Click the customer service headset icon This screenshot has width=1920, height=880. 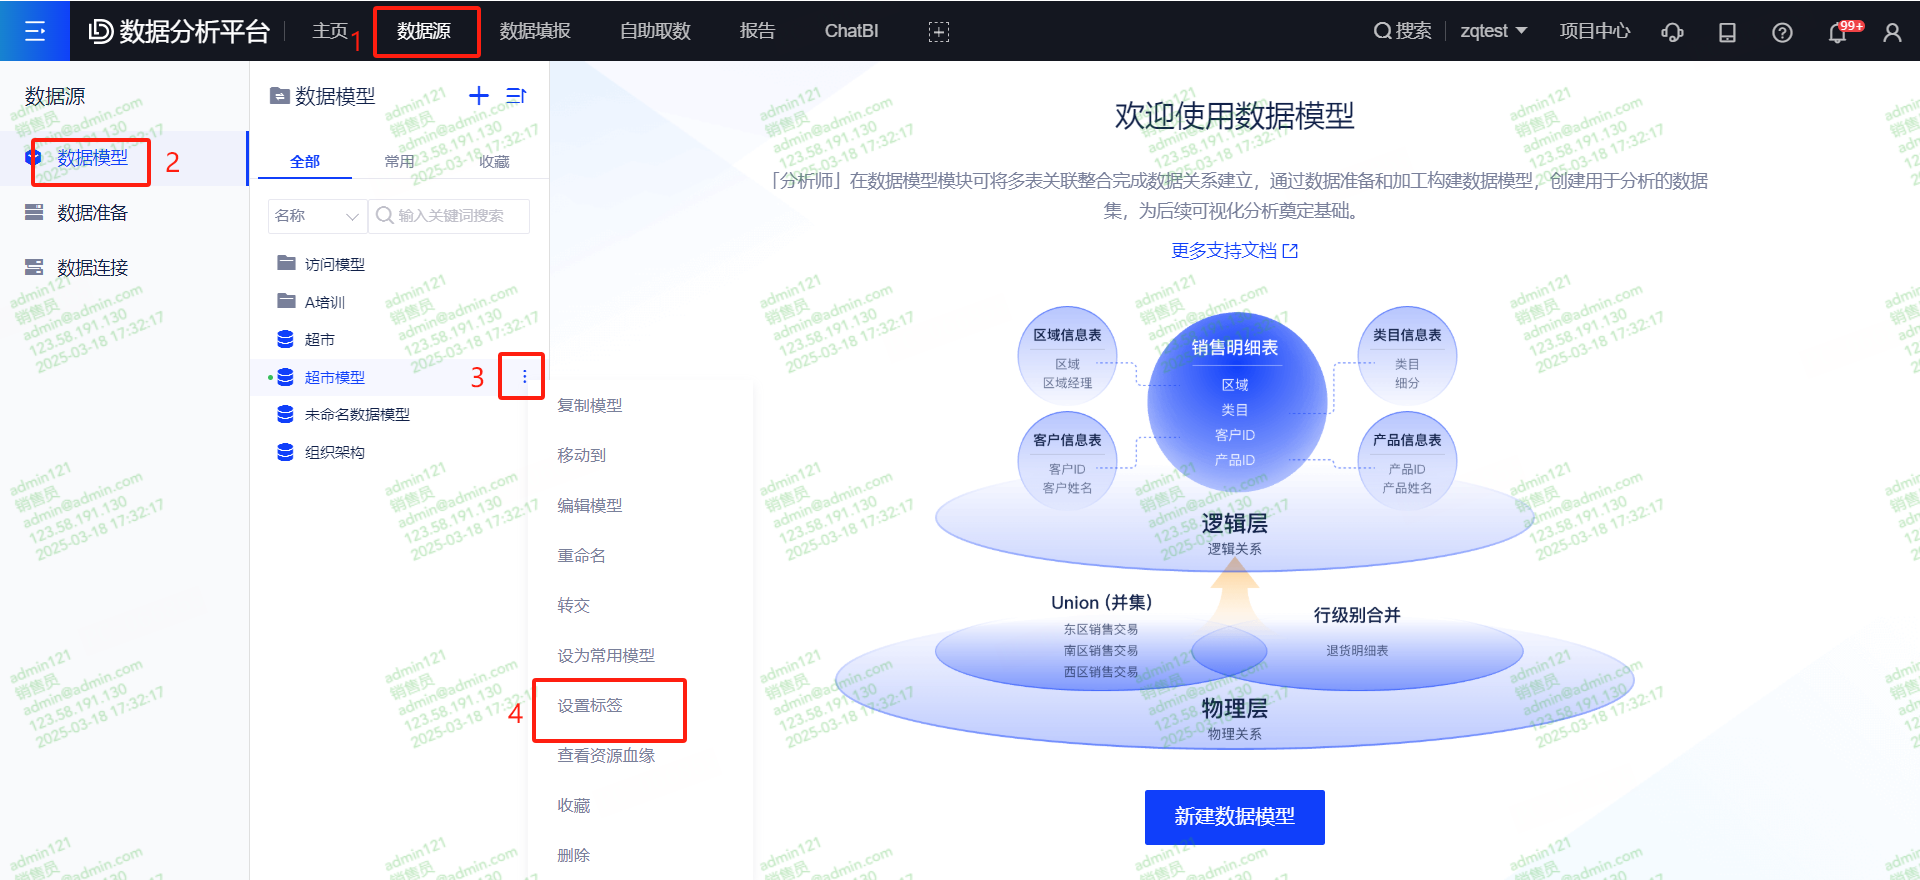[x=1672, y=32]
